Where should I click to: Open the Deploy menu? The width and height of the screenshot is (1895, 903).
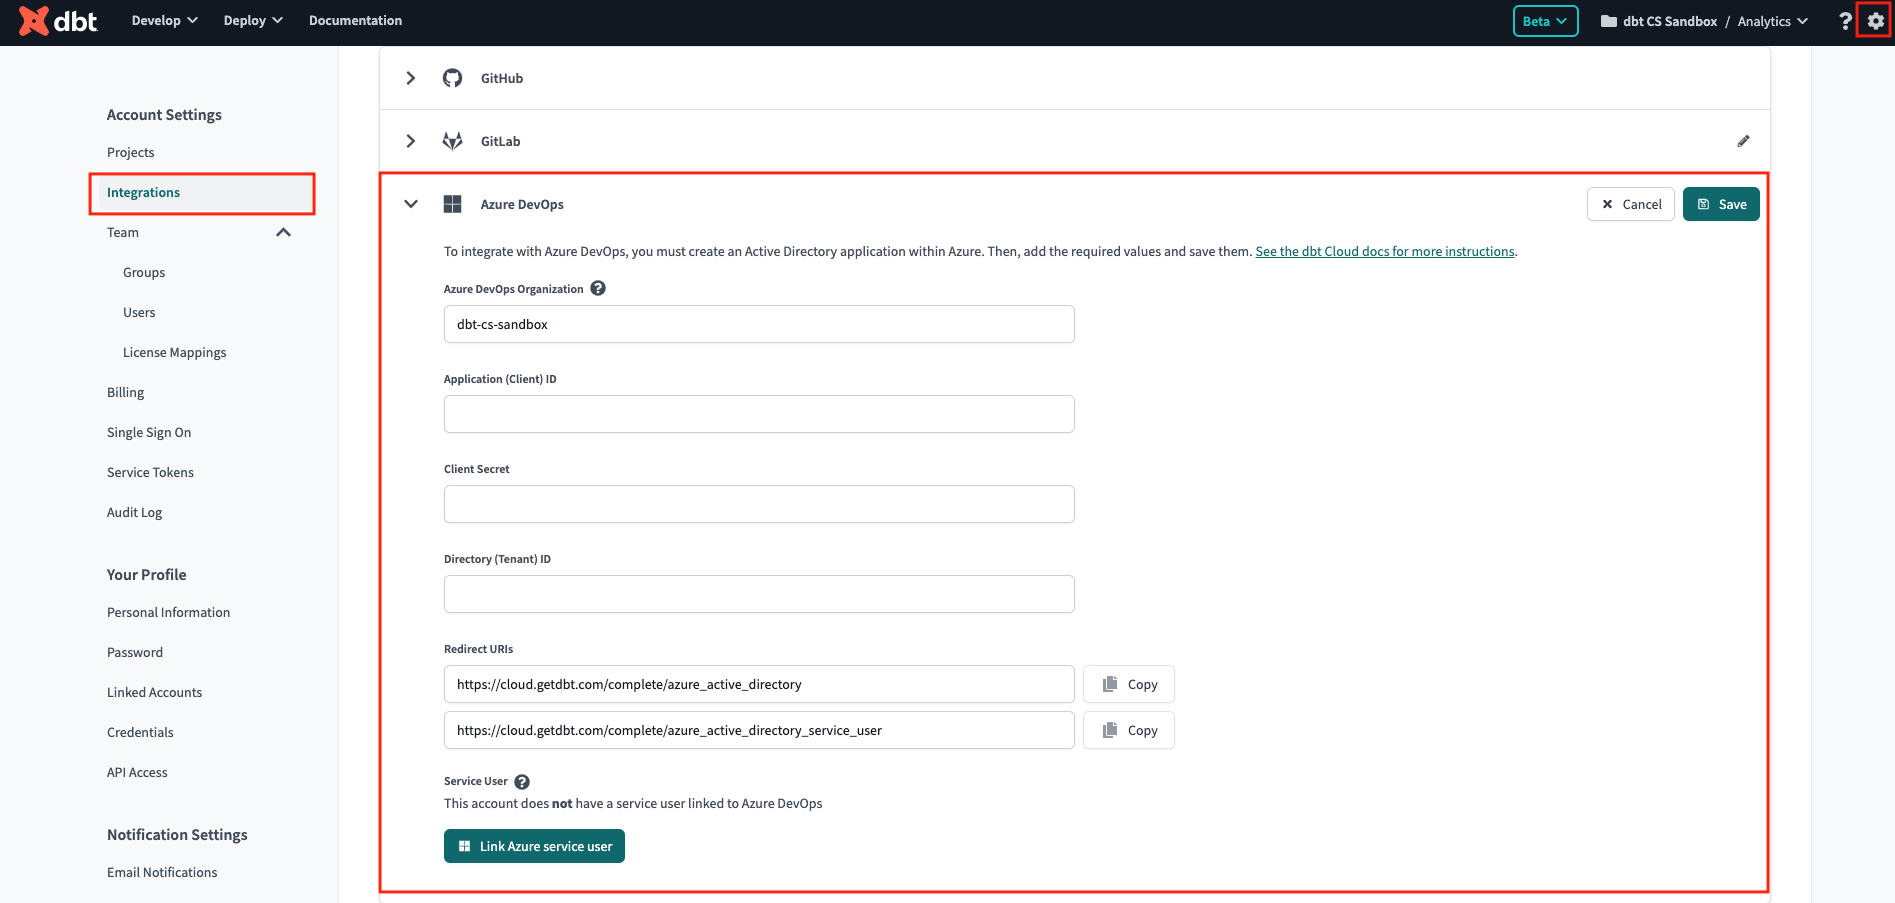click(x=252, y=20)
